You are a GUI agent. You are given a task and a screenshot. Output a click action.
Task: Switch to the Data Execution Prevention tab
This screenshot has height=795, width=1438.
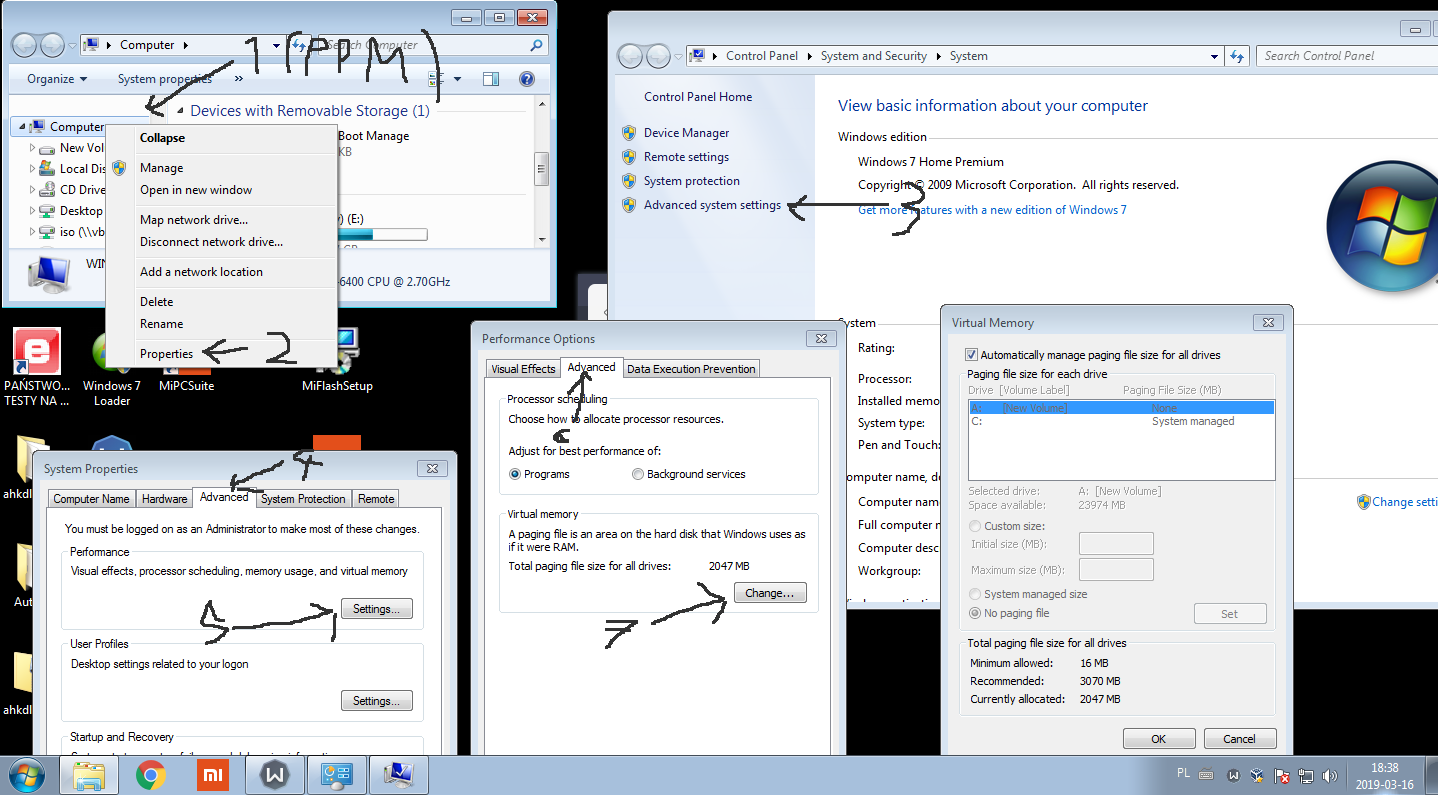690,369
